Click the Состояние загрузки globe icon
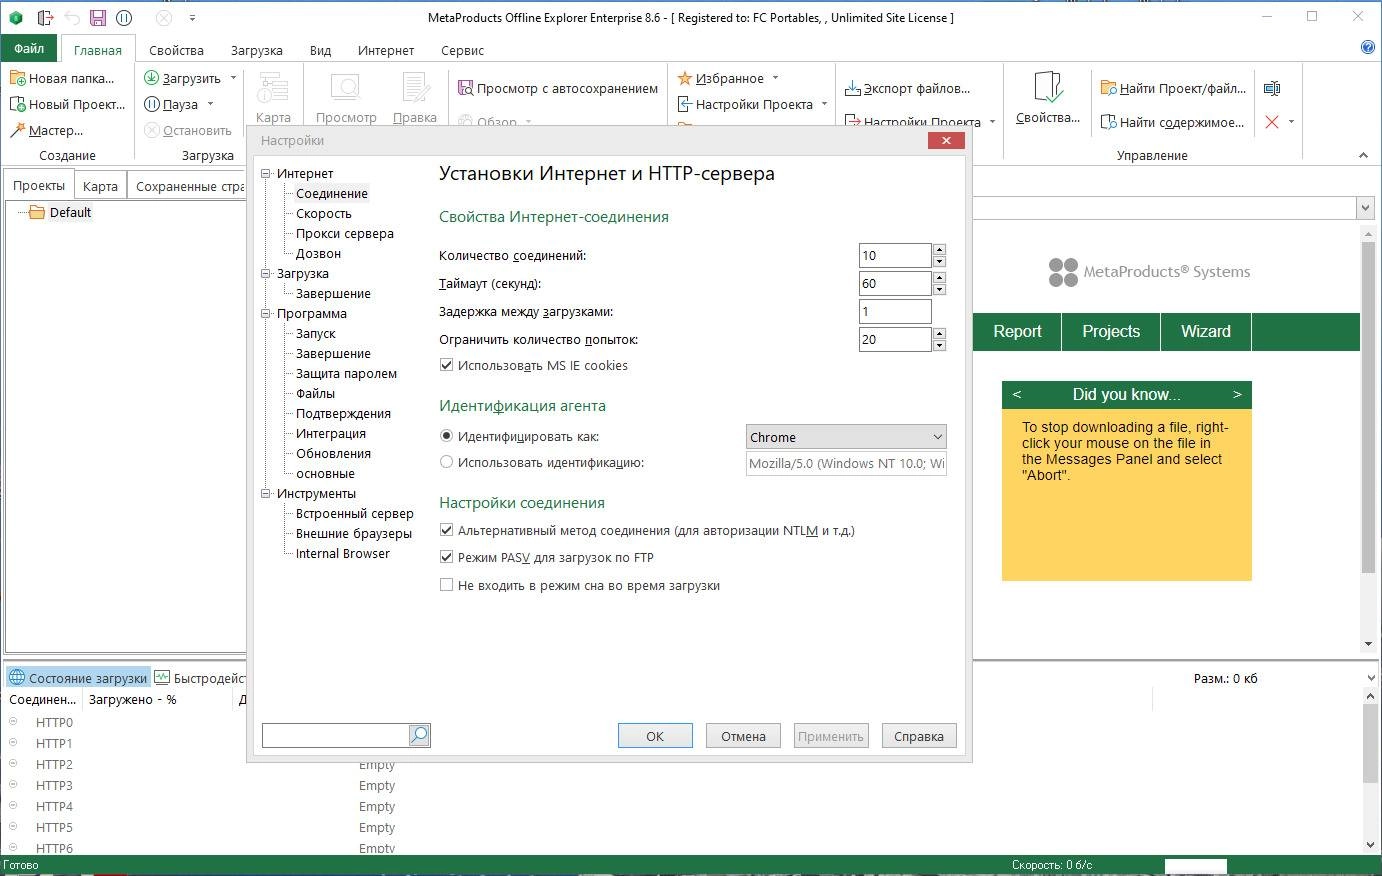 [x=17, y=677]
